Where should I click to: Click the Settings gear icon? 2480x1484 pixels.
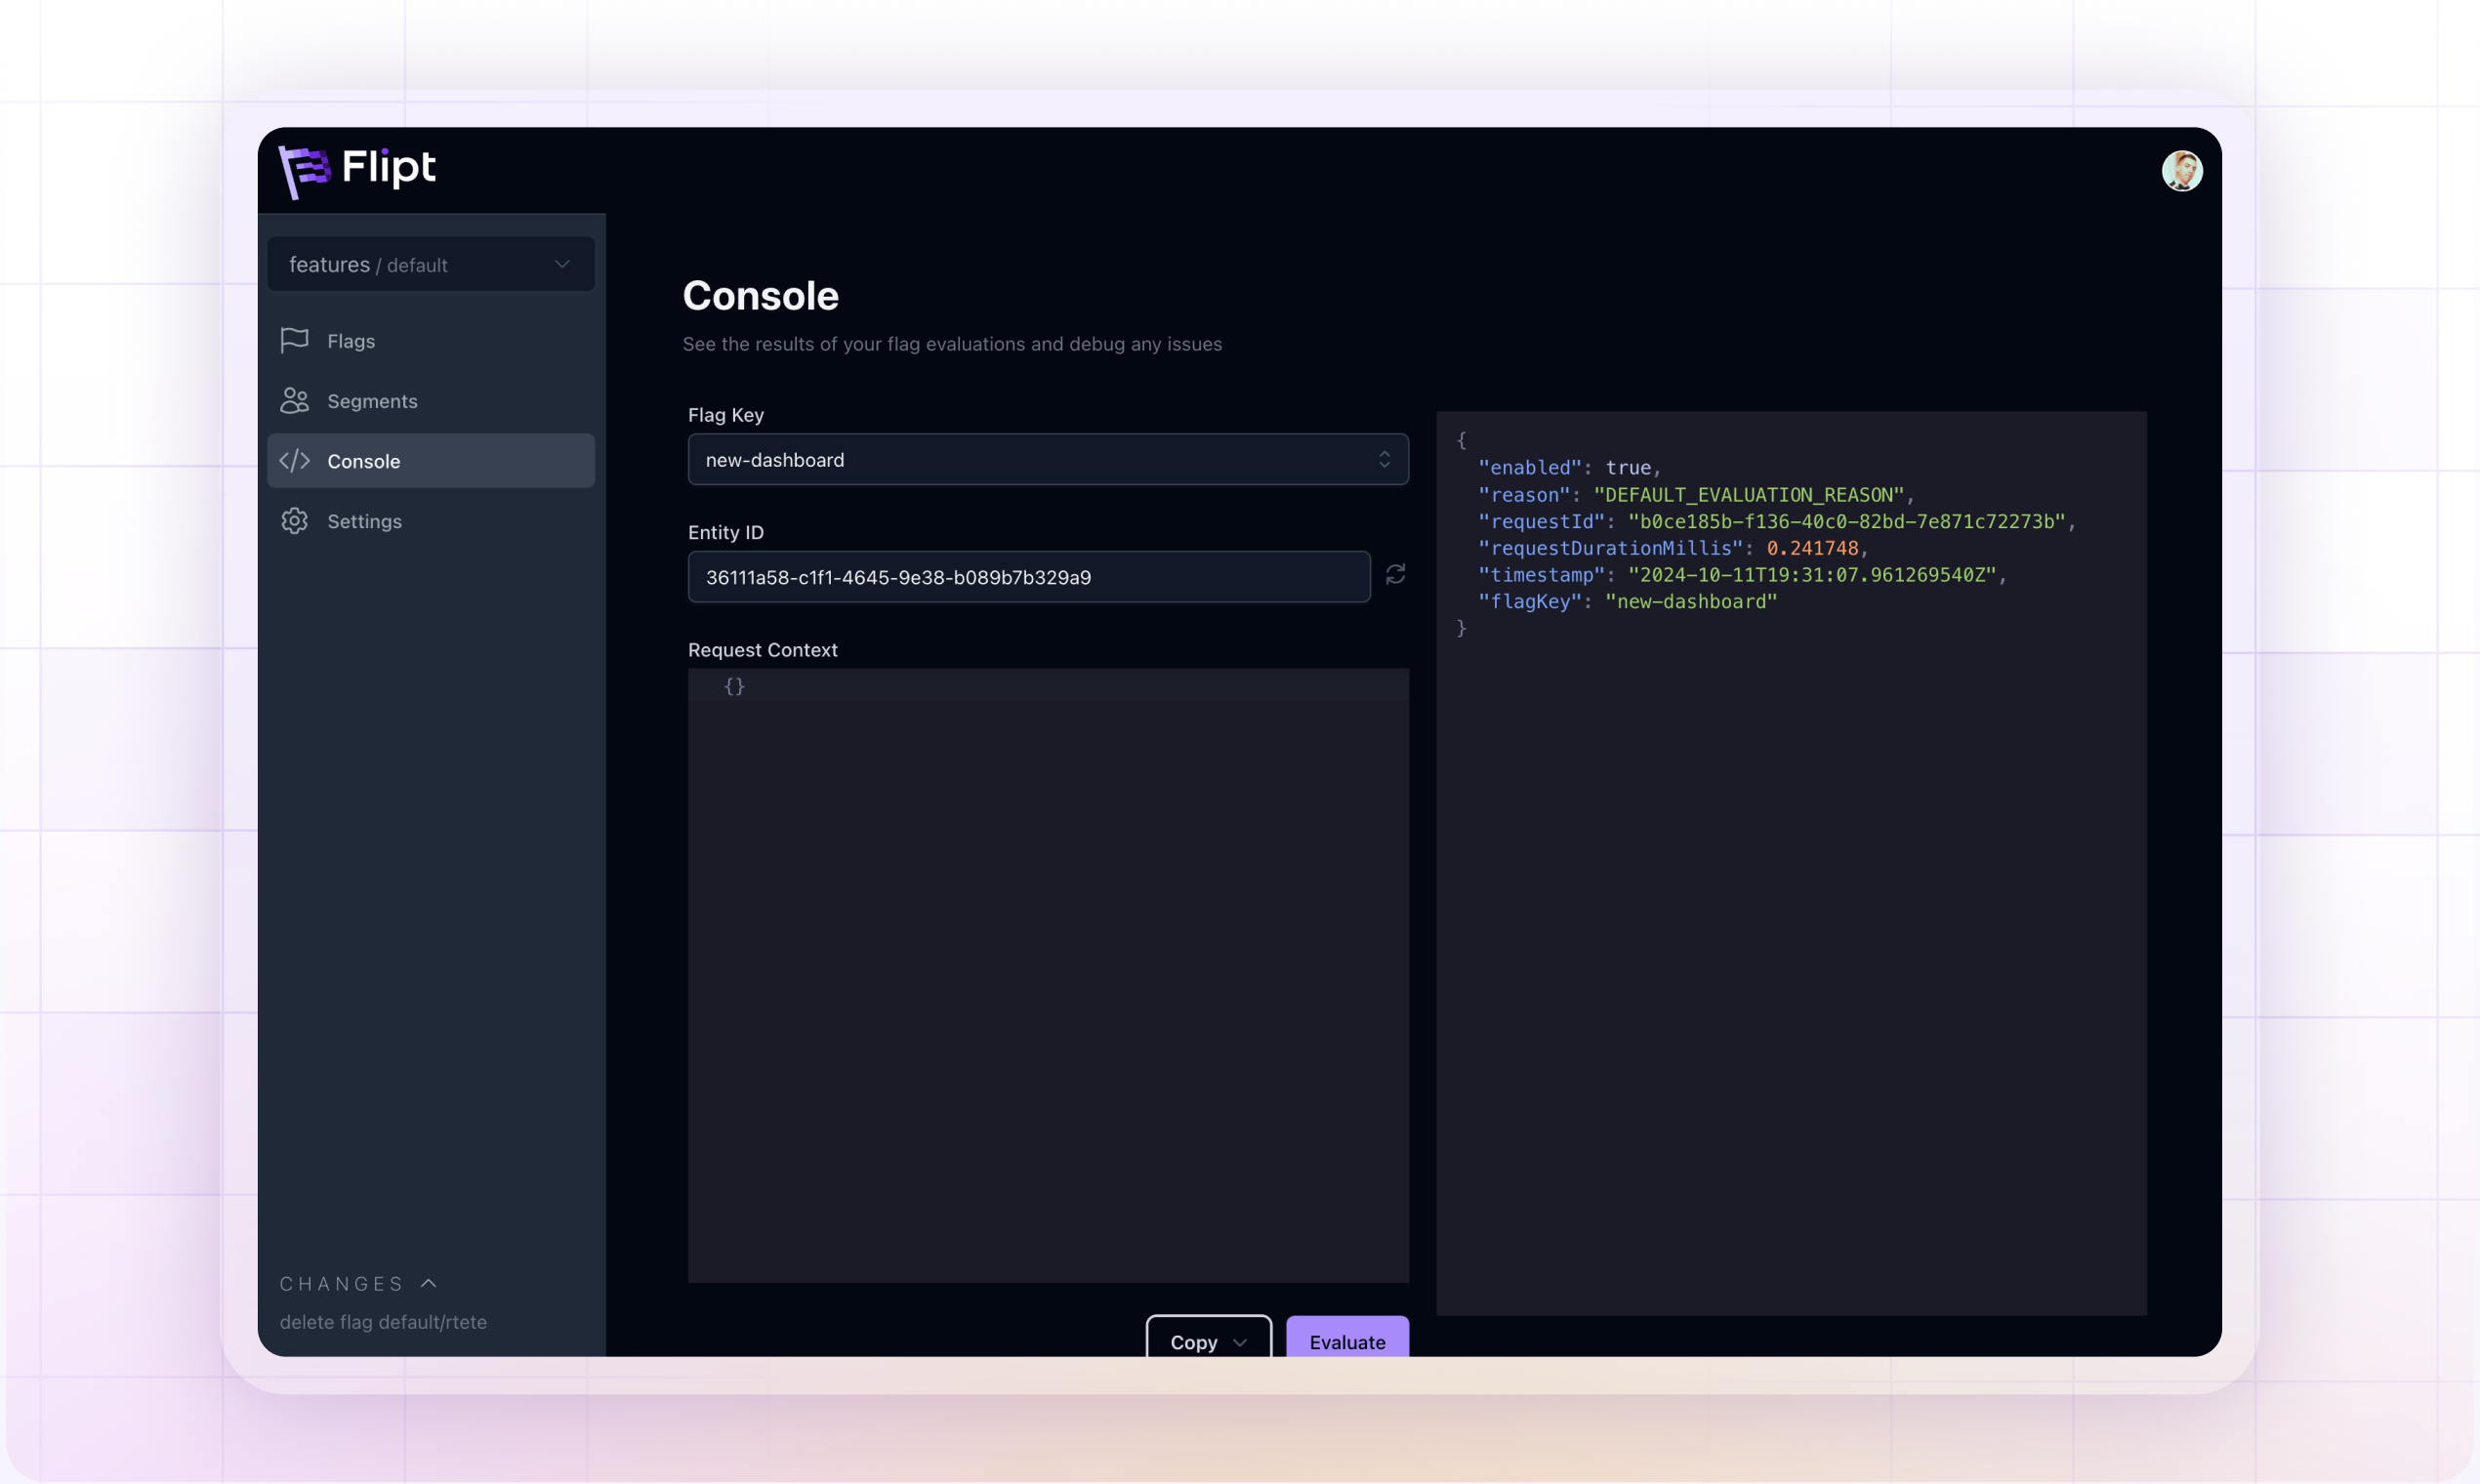[294, 521]
